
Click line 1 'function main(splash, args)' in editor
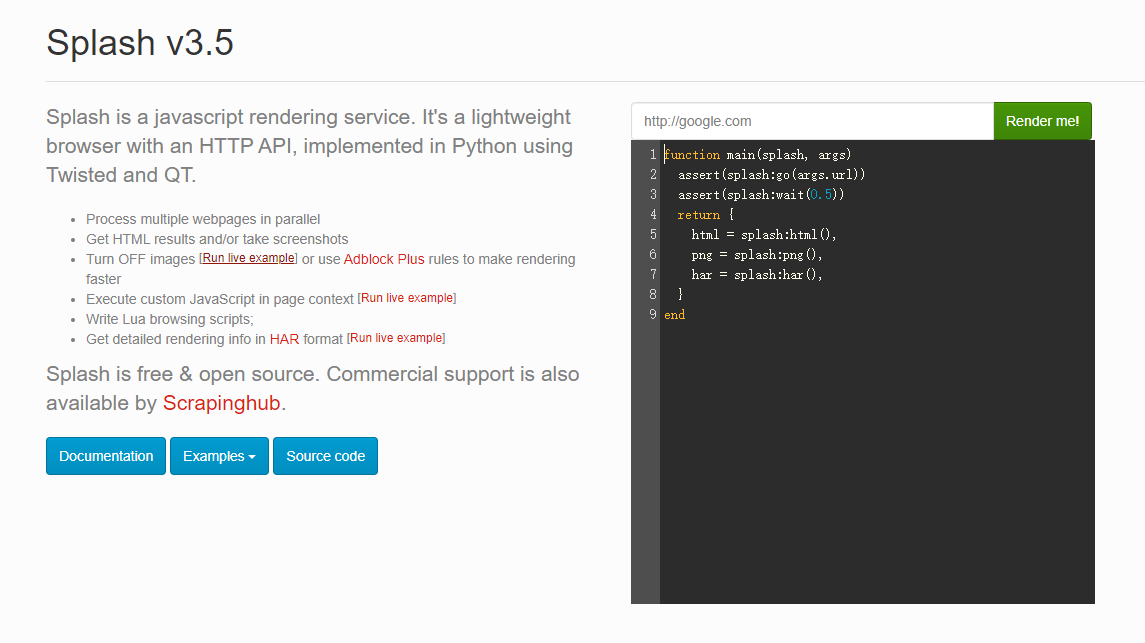point(757,155)
